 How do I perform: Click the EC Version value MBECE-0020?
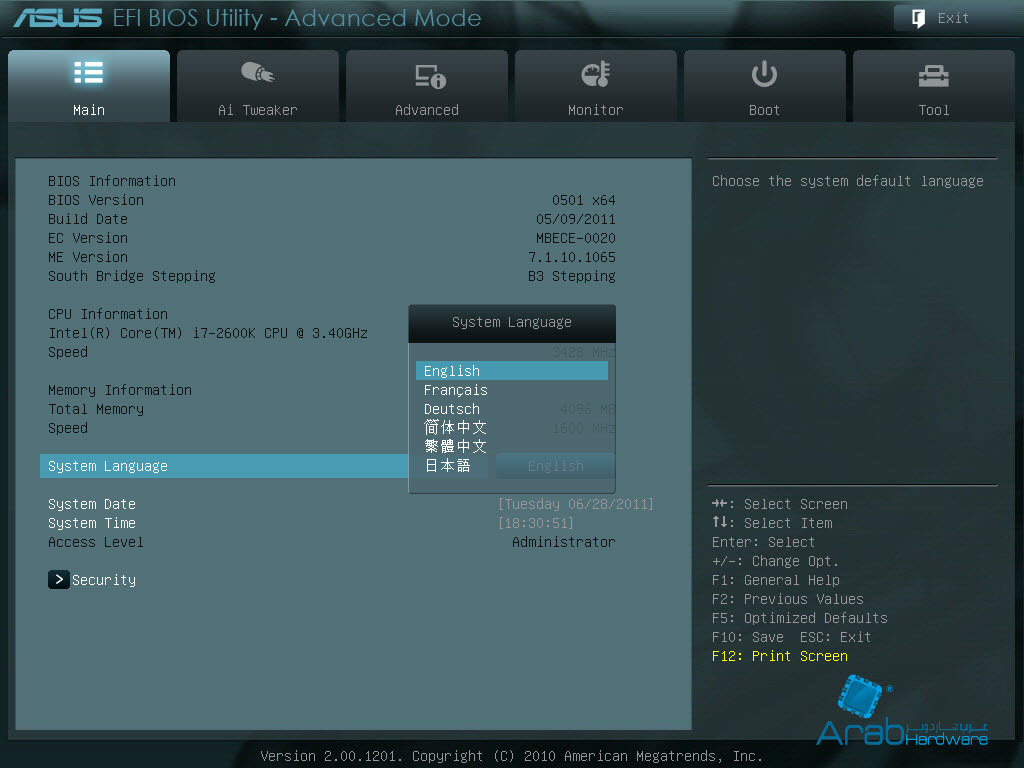[x=576, y=238]
